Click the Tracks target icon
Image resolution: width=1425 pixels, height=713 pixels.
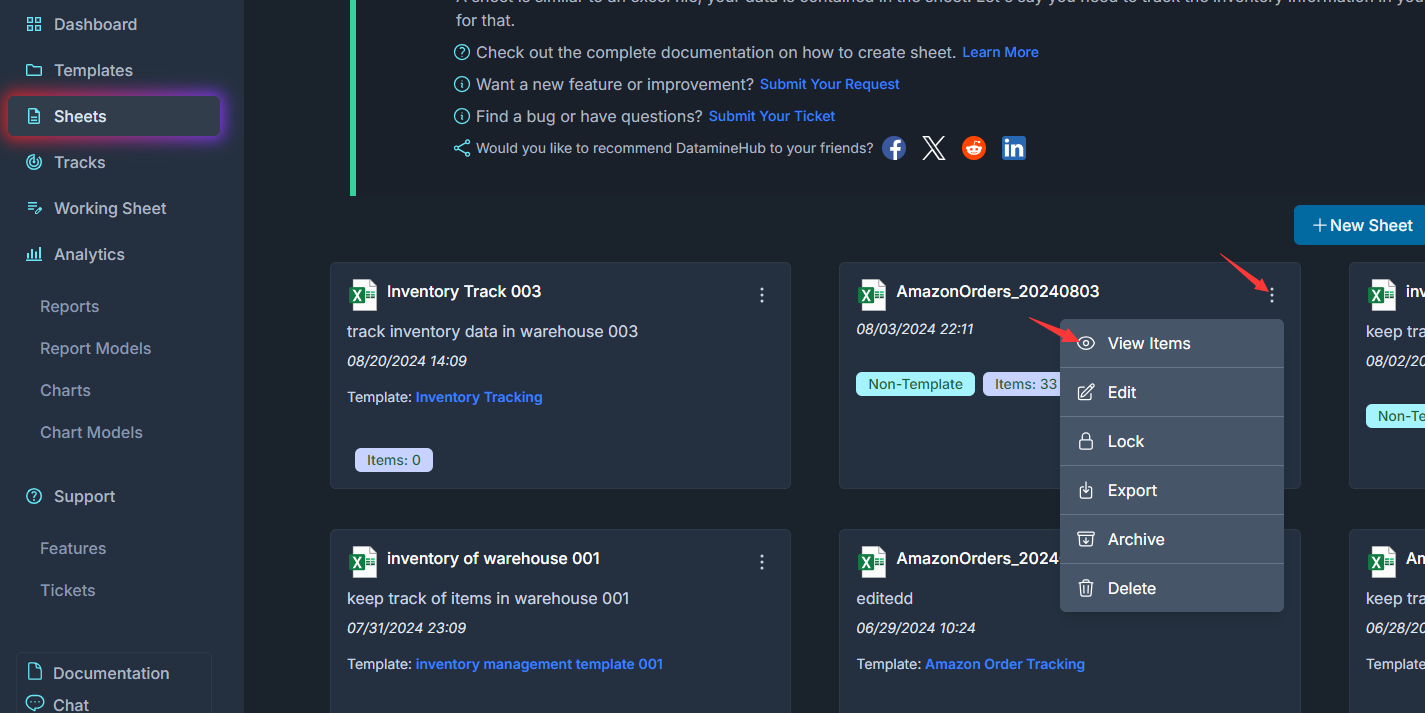(x=34, y=162)
